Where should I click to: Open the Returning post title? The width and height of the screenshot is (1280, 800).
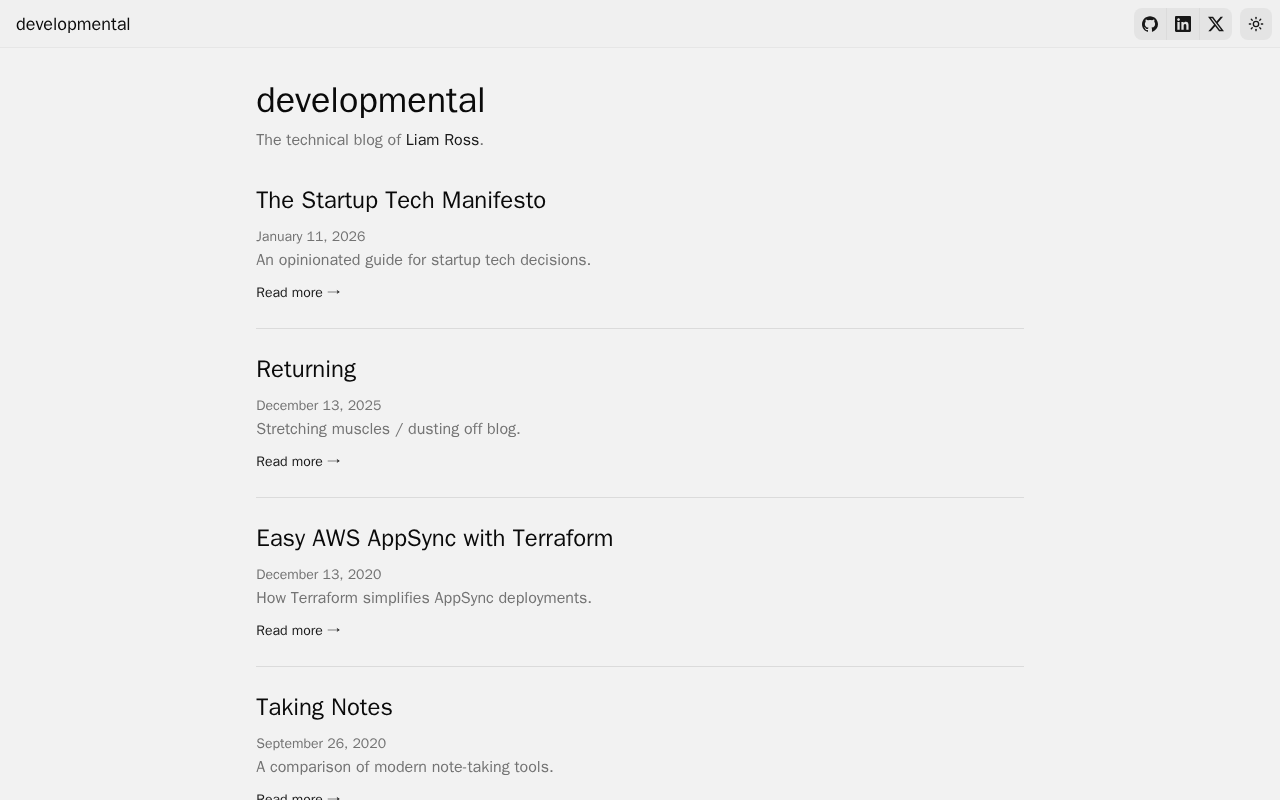click(306, 369)
